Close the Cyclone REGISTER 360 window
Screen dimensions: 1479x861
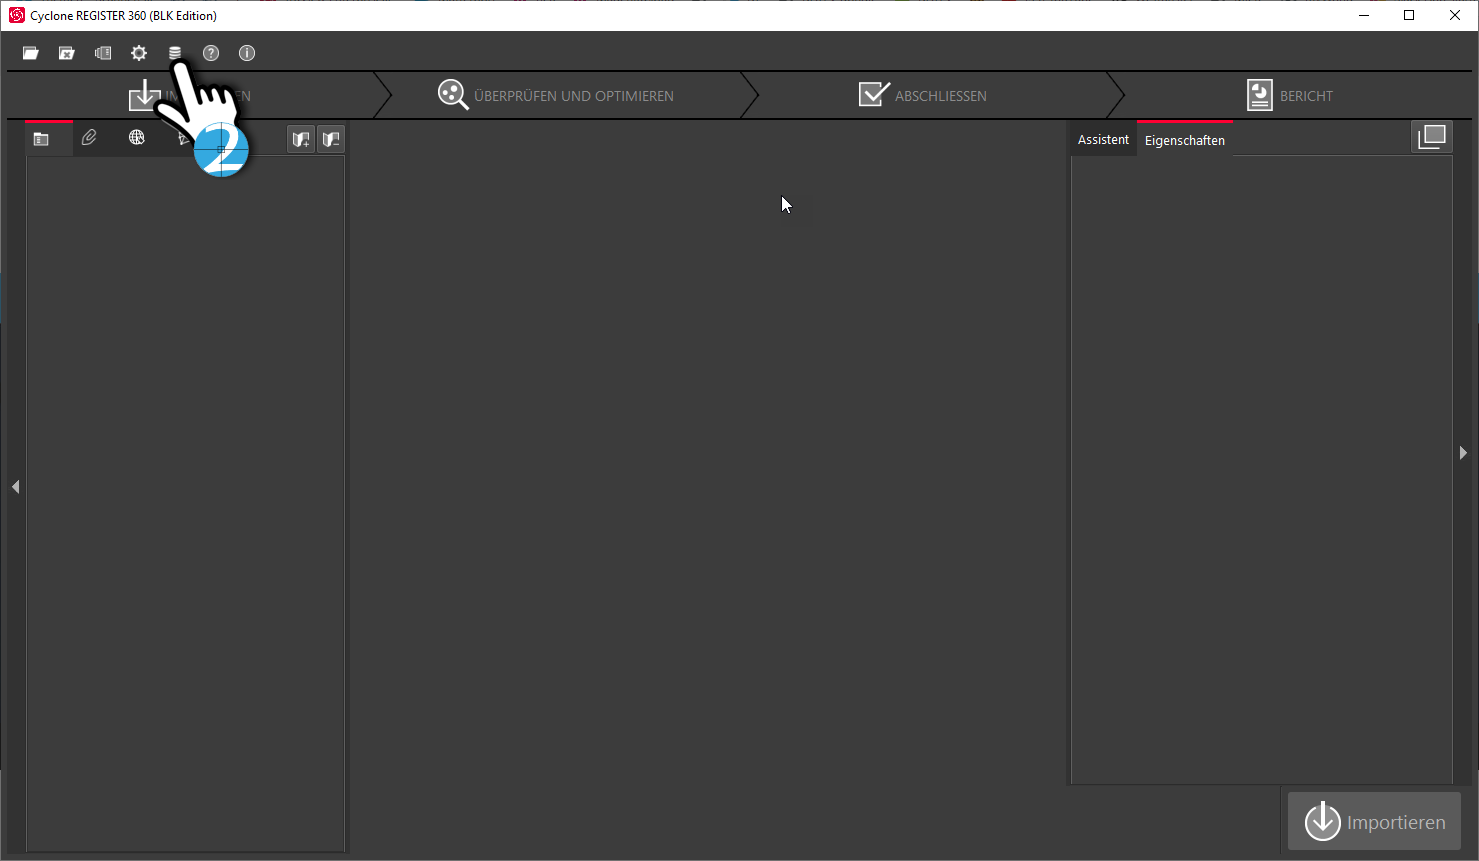tap(1455, 15)
